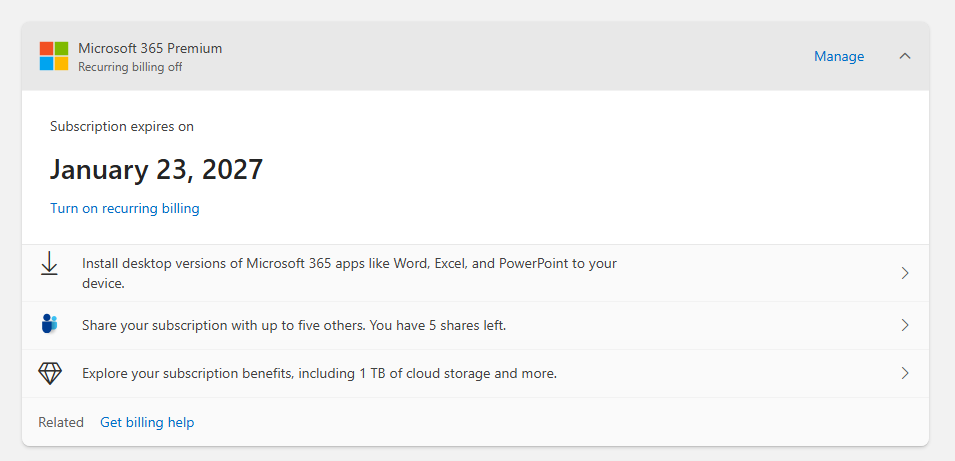
Task: Click the download arrow icon
Action: point(49,264)
